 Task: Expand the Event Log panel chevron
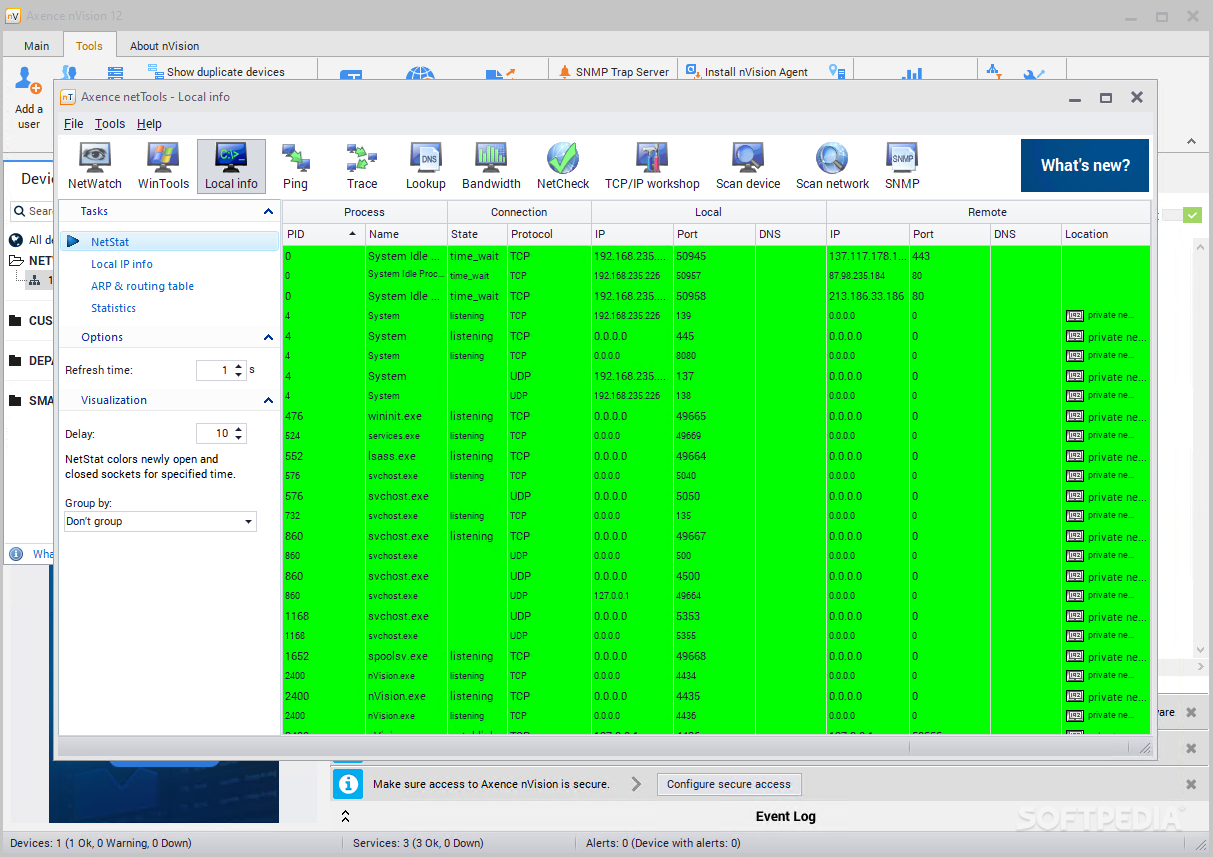click(x=345, y=816)
